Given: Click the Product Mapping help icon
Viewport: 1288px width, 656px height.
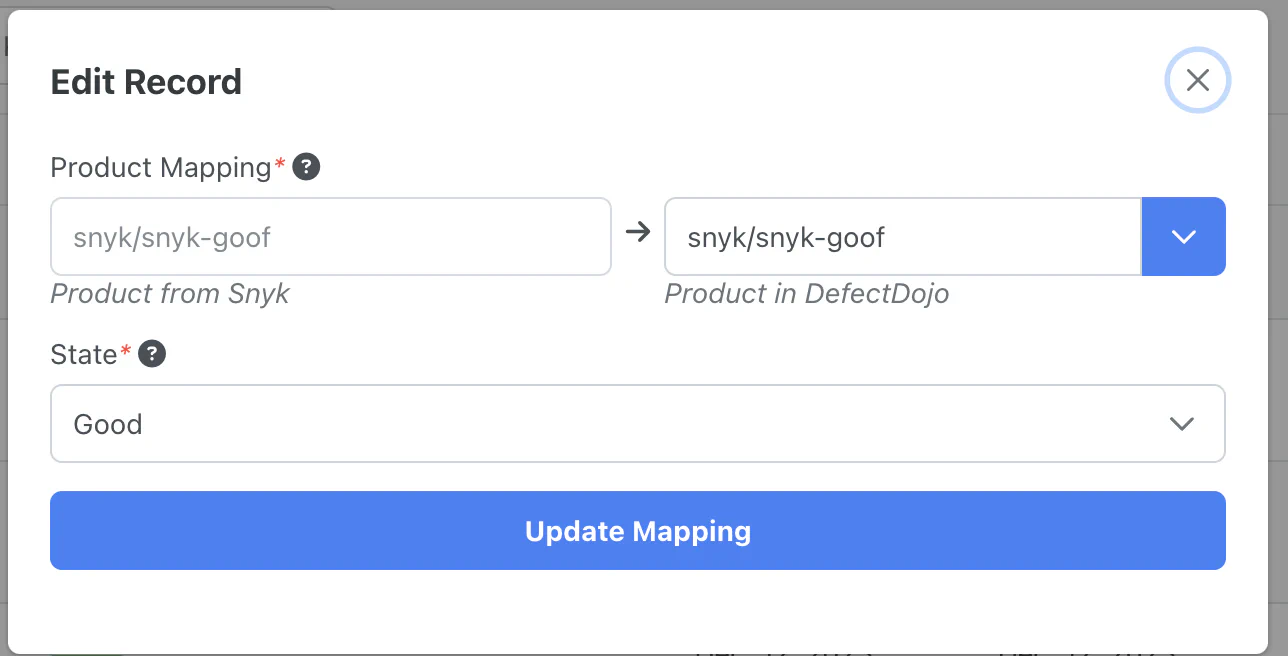Looking at the screenshot, I should [x=306, y=167].
